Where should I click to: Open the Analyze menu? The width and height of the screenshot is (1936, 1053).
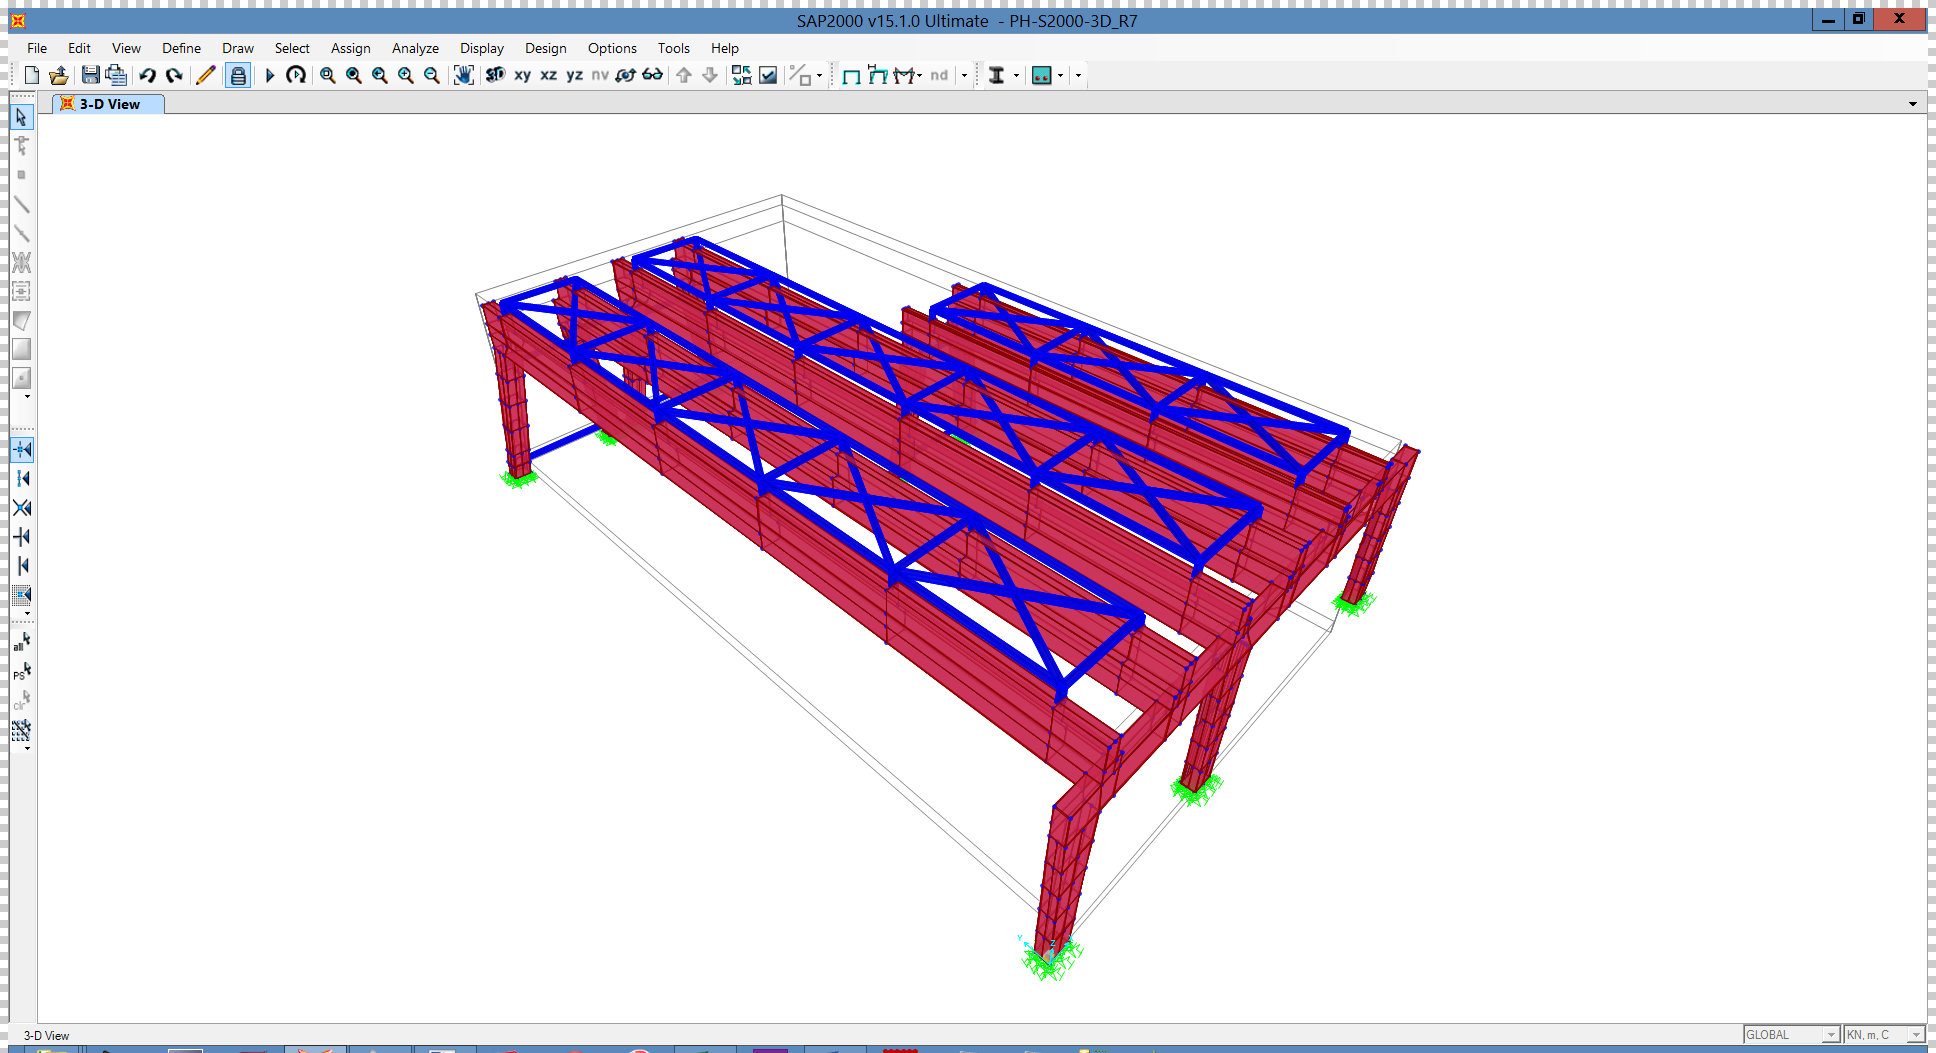415,48
